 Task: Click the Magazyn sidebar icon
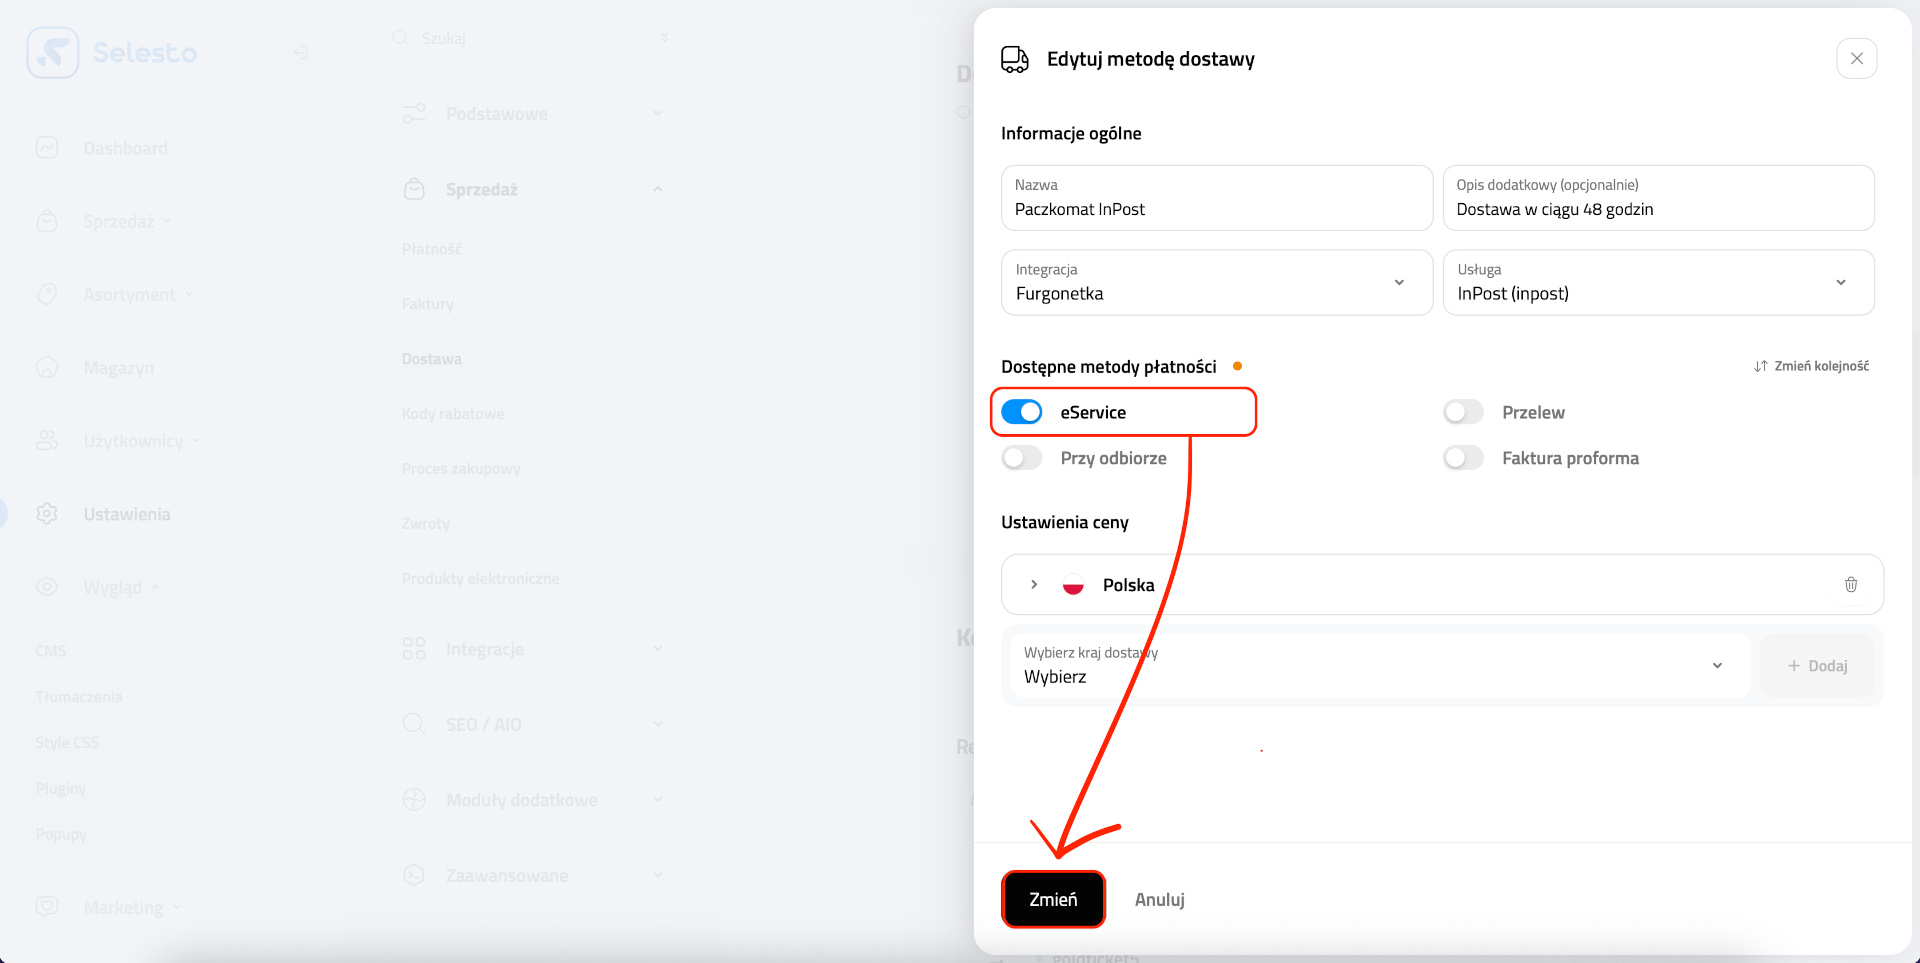[x=47, y=367]
